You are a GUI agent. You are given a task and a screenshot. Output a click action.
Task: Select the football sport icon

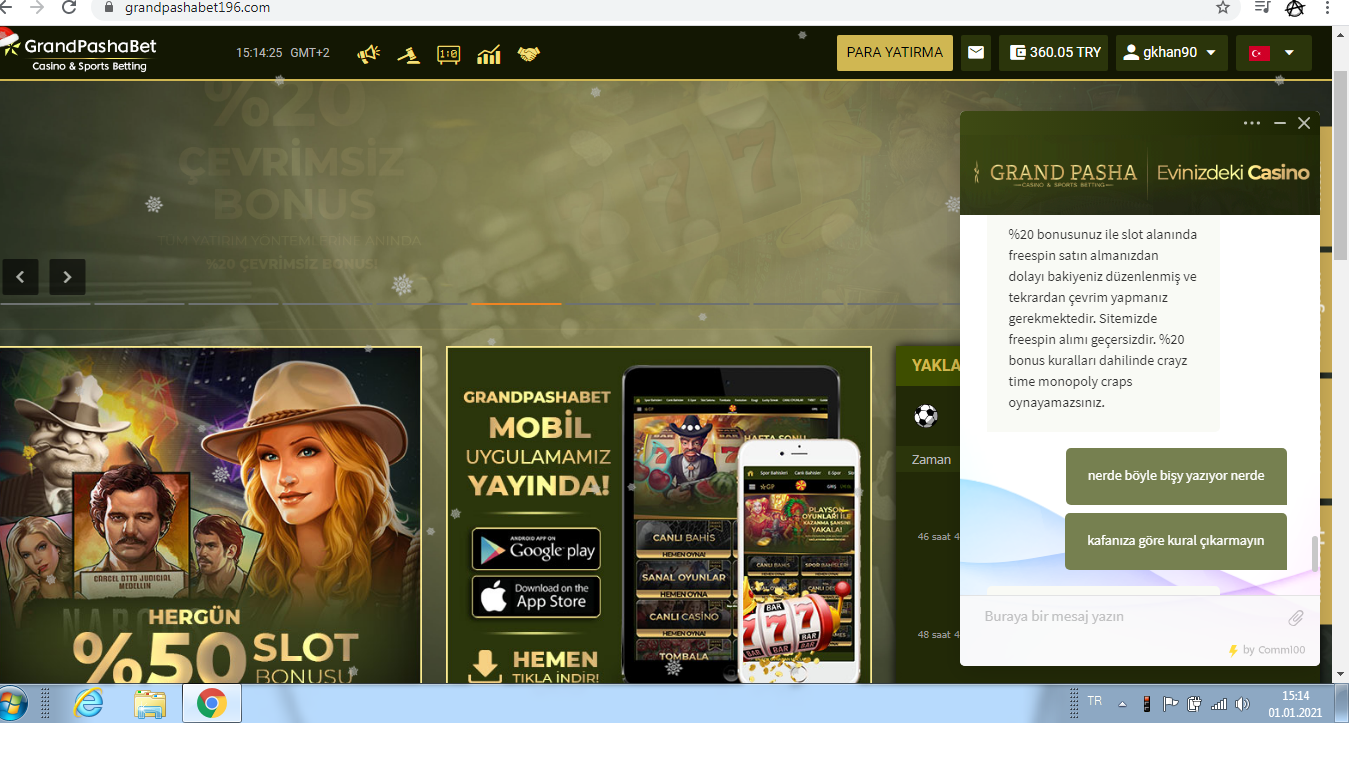pyautogui.click(x=926, y=415)
